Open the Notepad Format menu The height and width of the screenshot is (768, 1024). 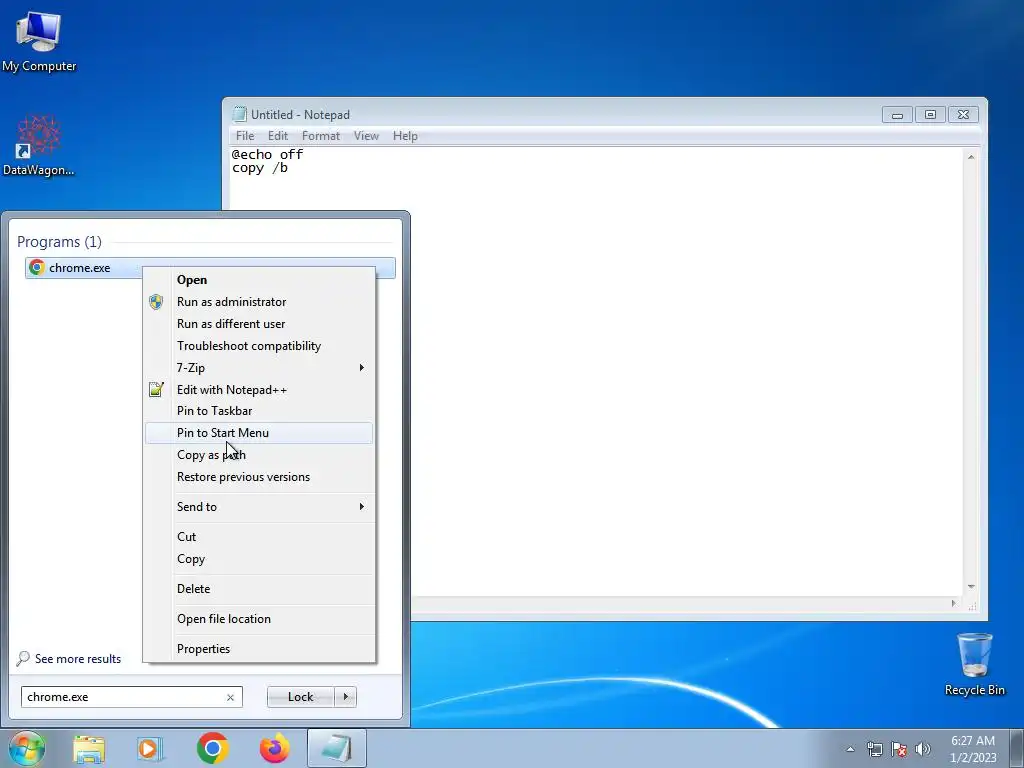321,136
